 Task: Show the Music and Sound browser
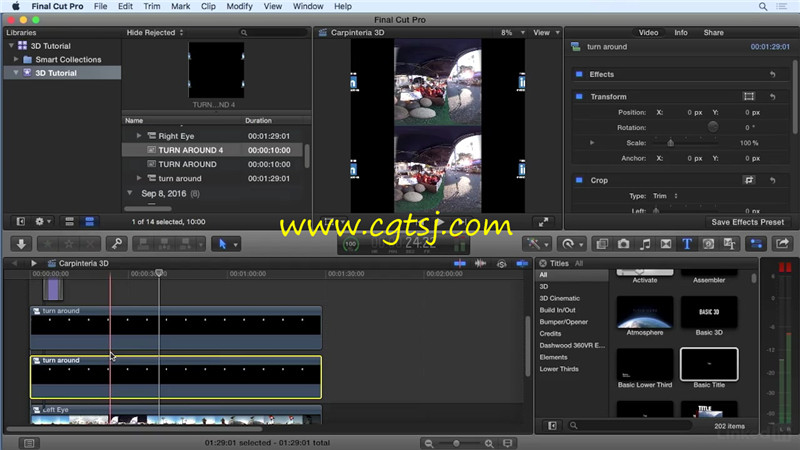click(645, 244)
